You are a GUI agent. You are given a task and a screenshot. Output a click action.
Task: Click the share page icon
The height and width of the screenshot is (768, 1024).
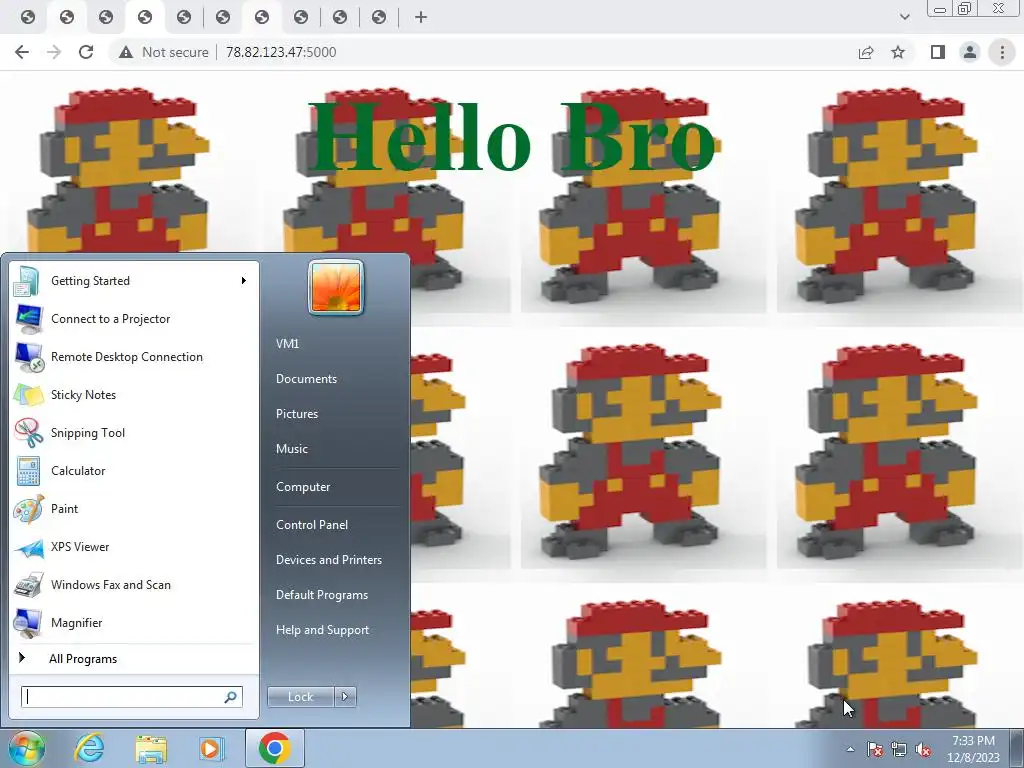click(x=866, y=52)
